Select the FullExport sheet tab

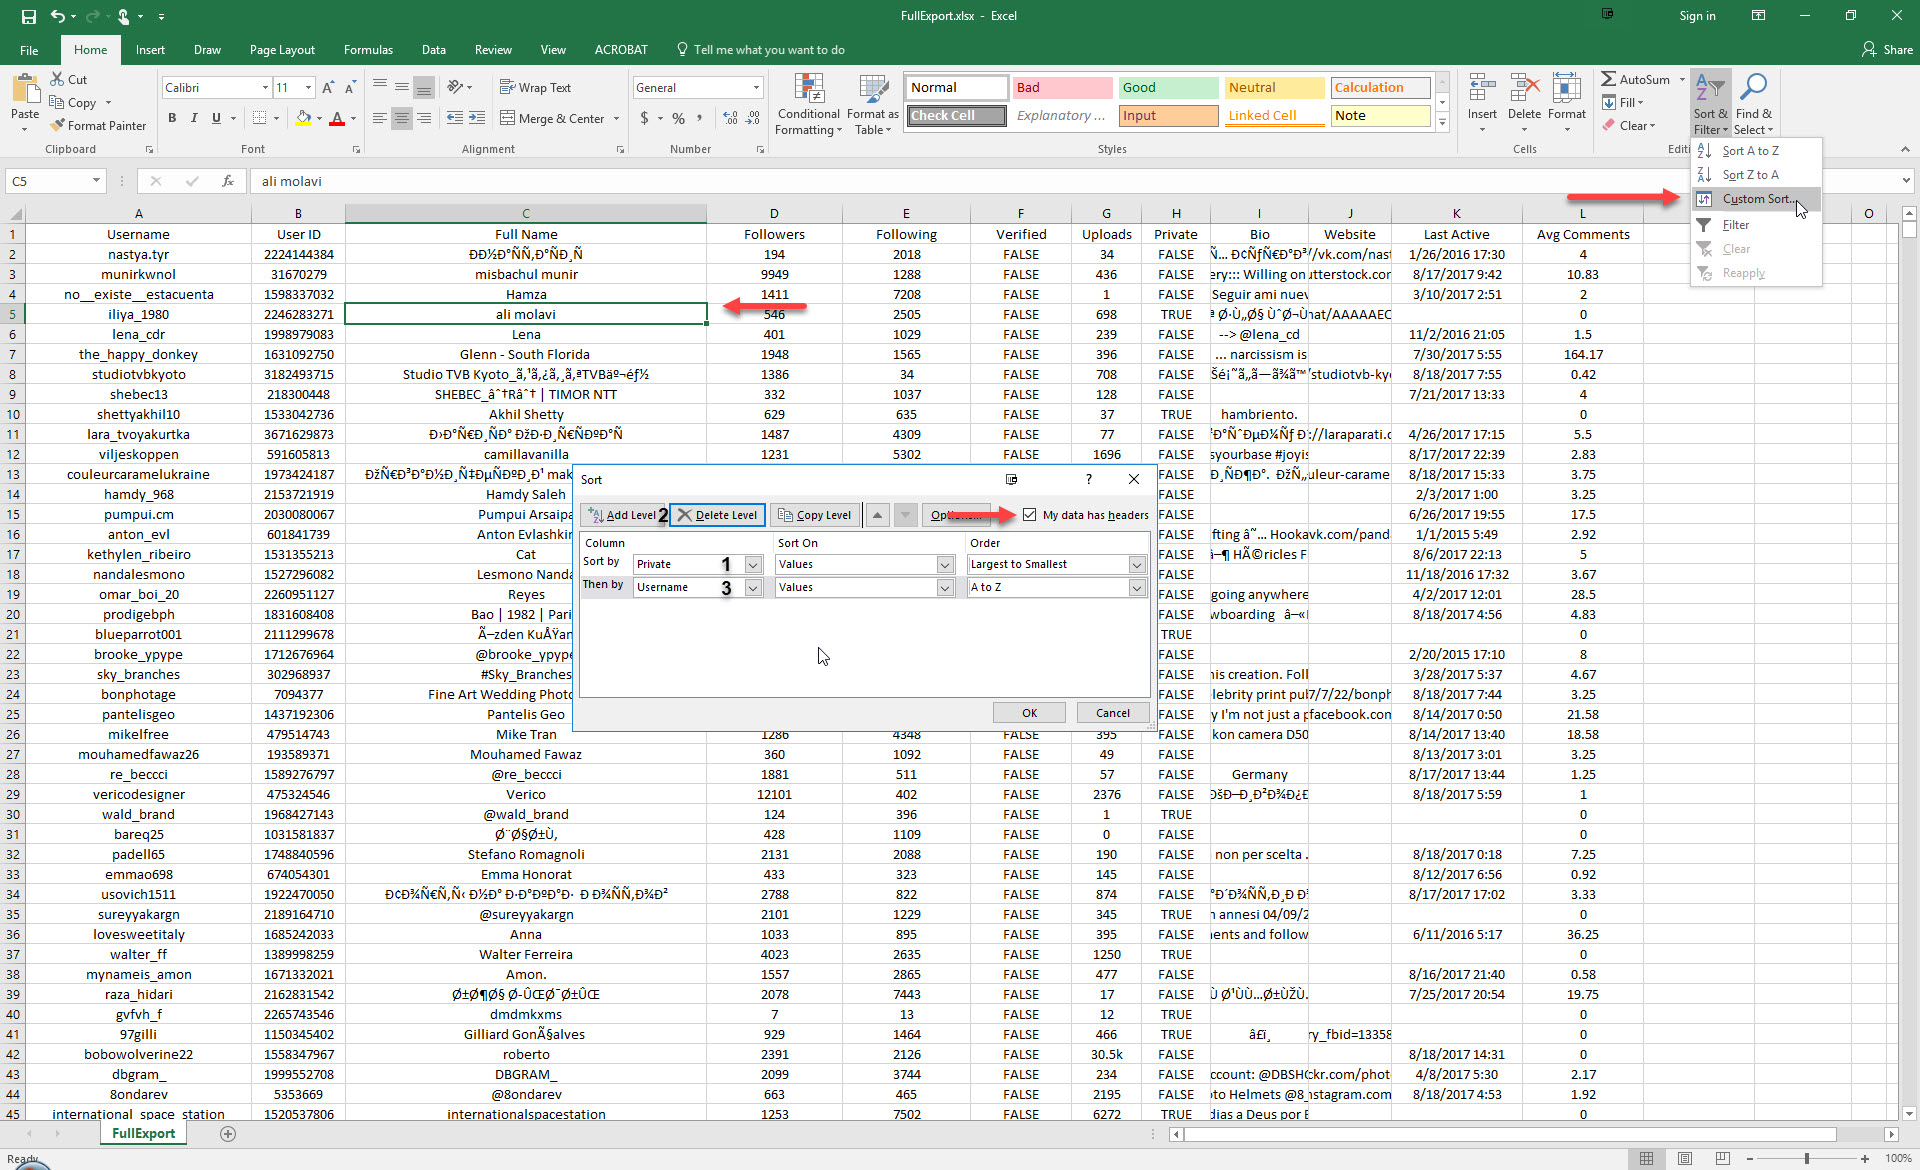143,1134
